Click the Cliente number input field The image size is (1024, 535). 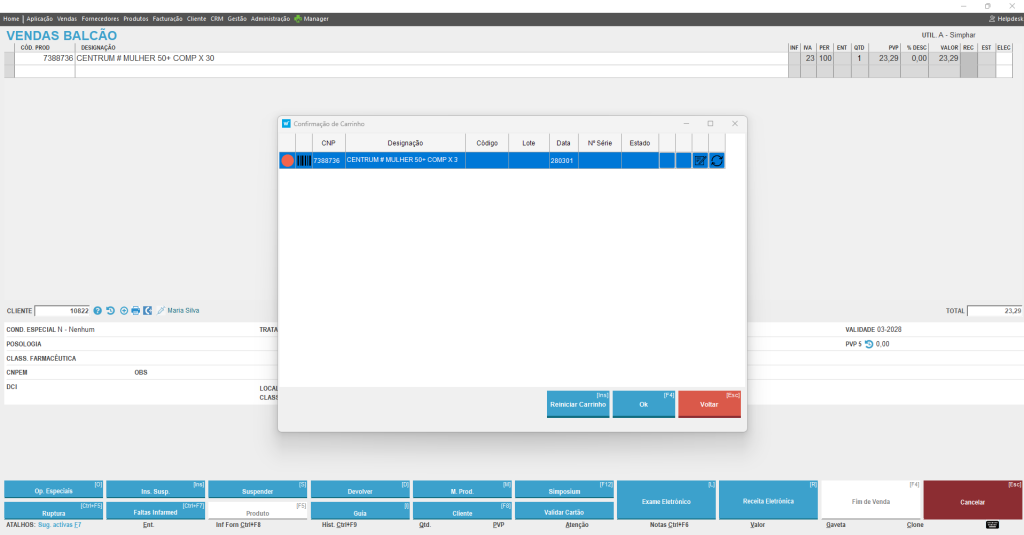62,311
